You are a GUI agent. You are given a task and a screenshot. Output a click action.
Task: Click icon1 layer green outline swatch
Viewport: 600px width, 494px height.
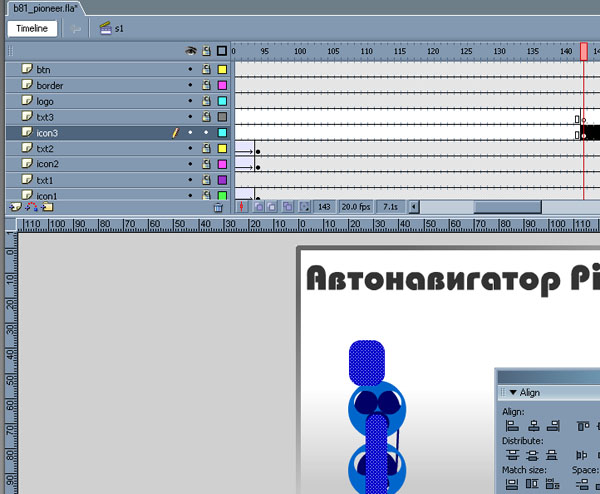(x=222, y=195)
